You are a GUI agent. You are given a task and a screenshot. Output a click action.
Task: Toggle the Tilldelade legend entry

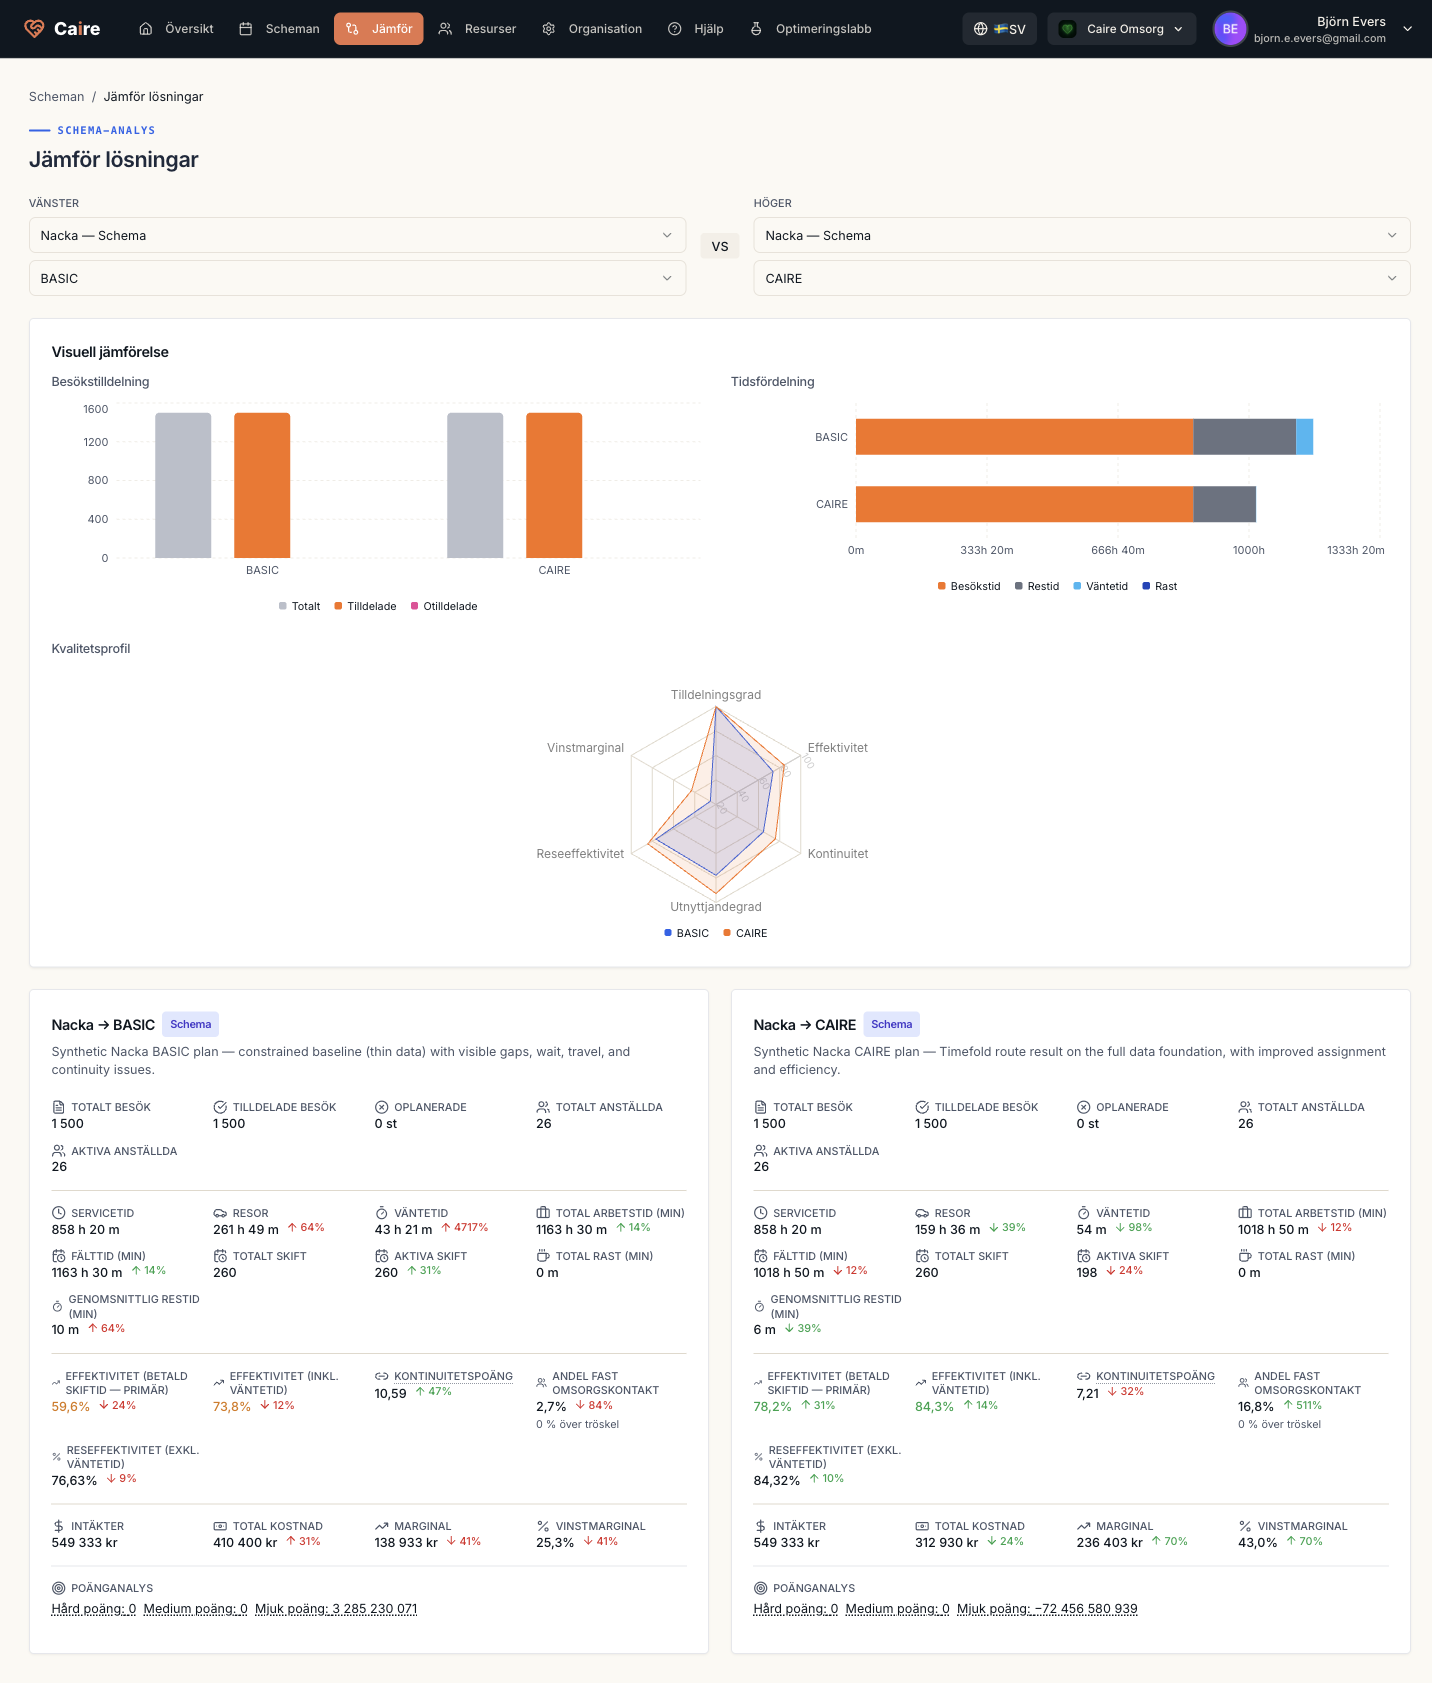(x=365, y=606)
